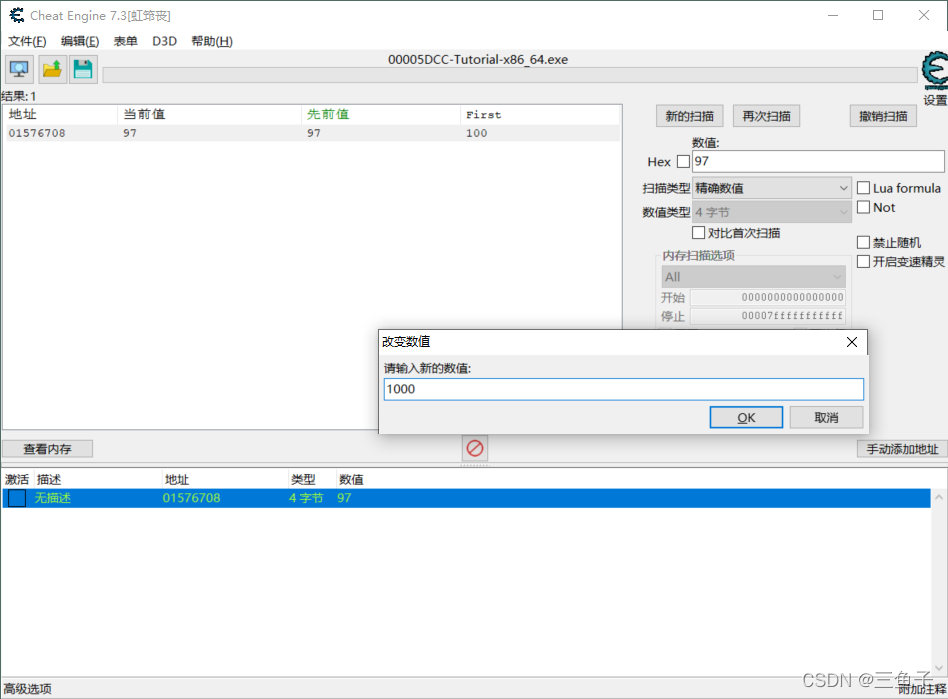This screenshot has height=699, width=948.
Task: Click the save floppy disk icon
Action: 83,70
